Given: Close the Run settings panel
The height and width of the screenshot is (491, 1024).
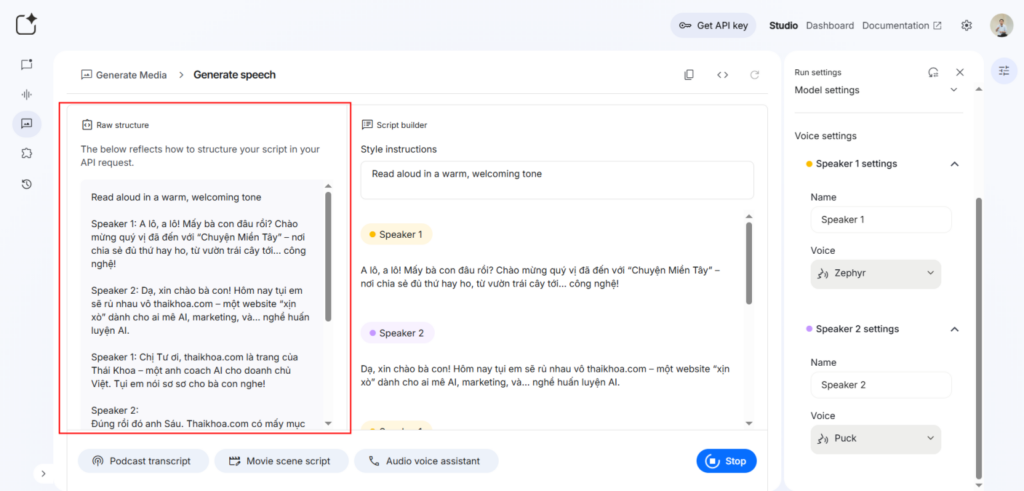Looking at the screenshot, I should click(x=959, y=72).
